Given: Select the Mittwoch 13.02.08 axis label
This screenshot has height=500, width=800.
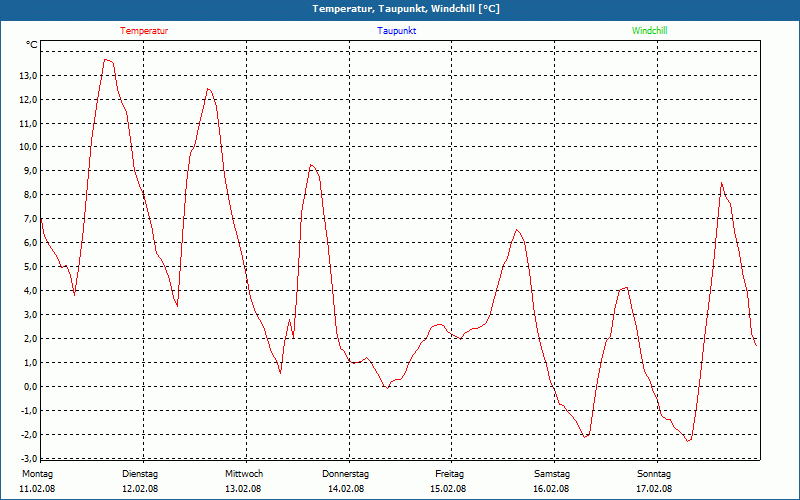Looking at the screenshot, I should tap(243, 481).
